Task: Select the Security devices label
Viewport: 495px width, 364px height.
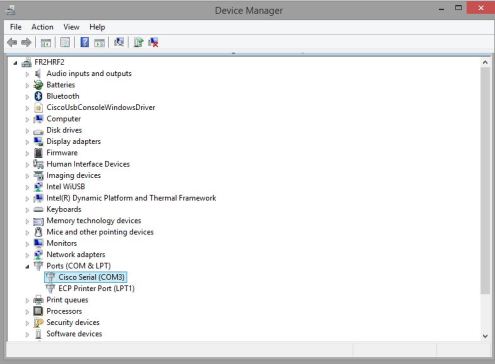Action: tap(73, 323)
